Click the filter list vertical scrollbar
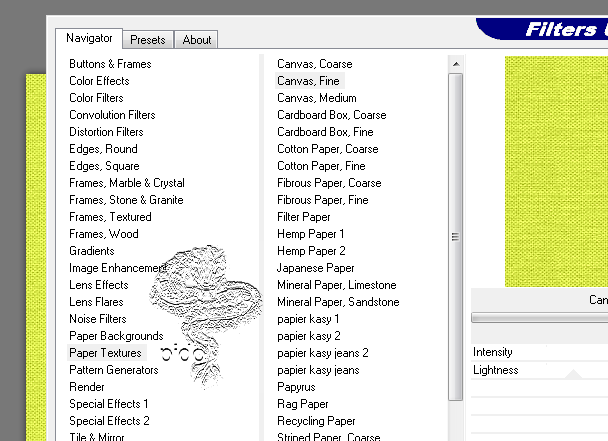 (455, 237)
